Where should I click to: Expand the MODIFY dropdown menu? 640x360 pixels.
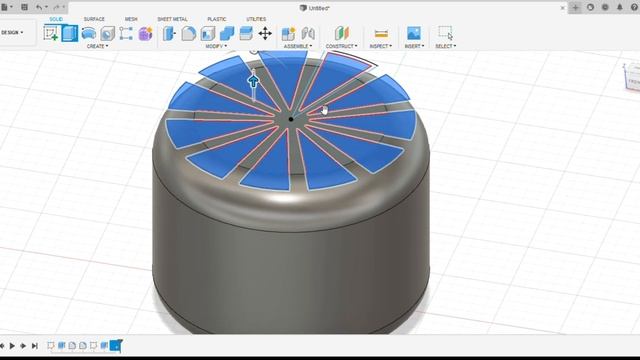[x=216, y=46]
